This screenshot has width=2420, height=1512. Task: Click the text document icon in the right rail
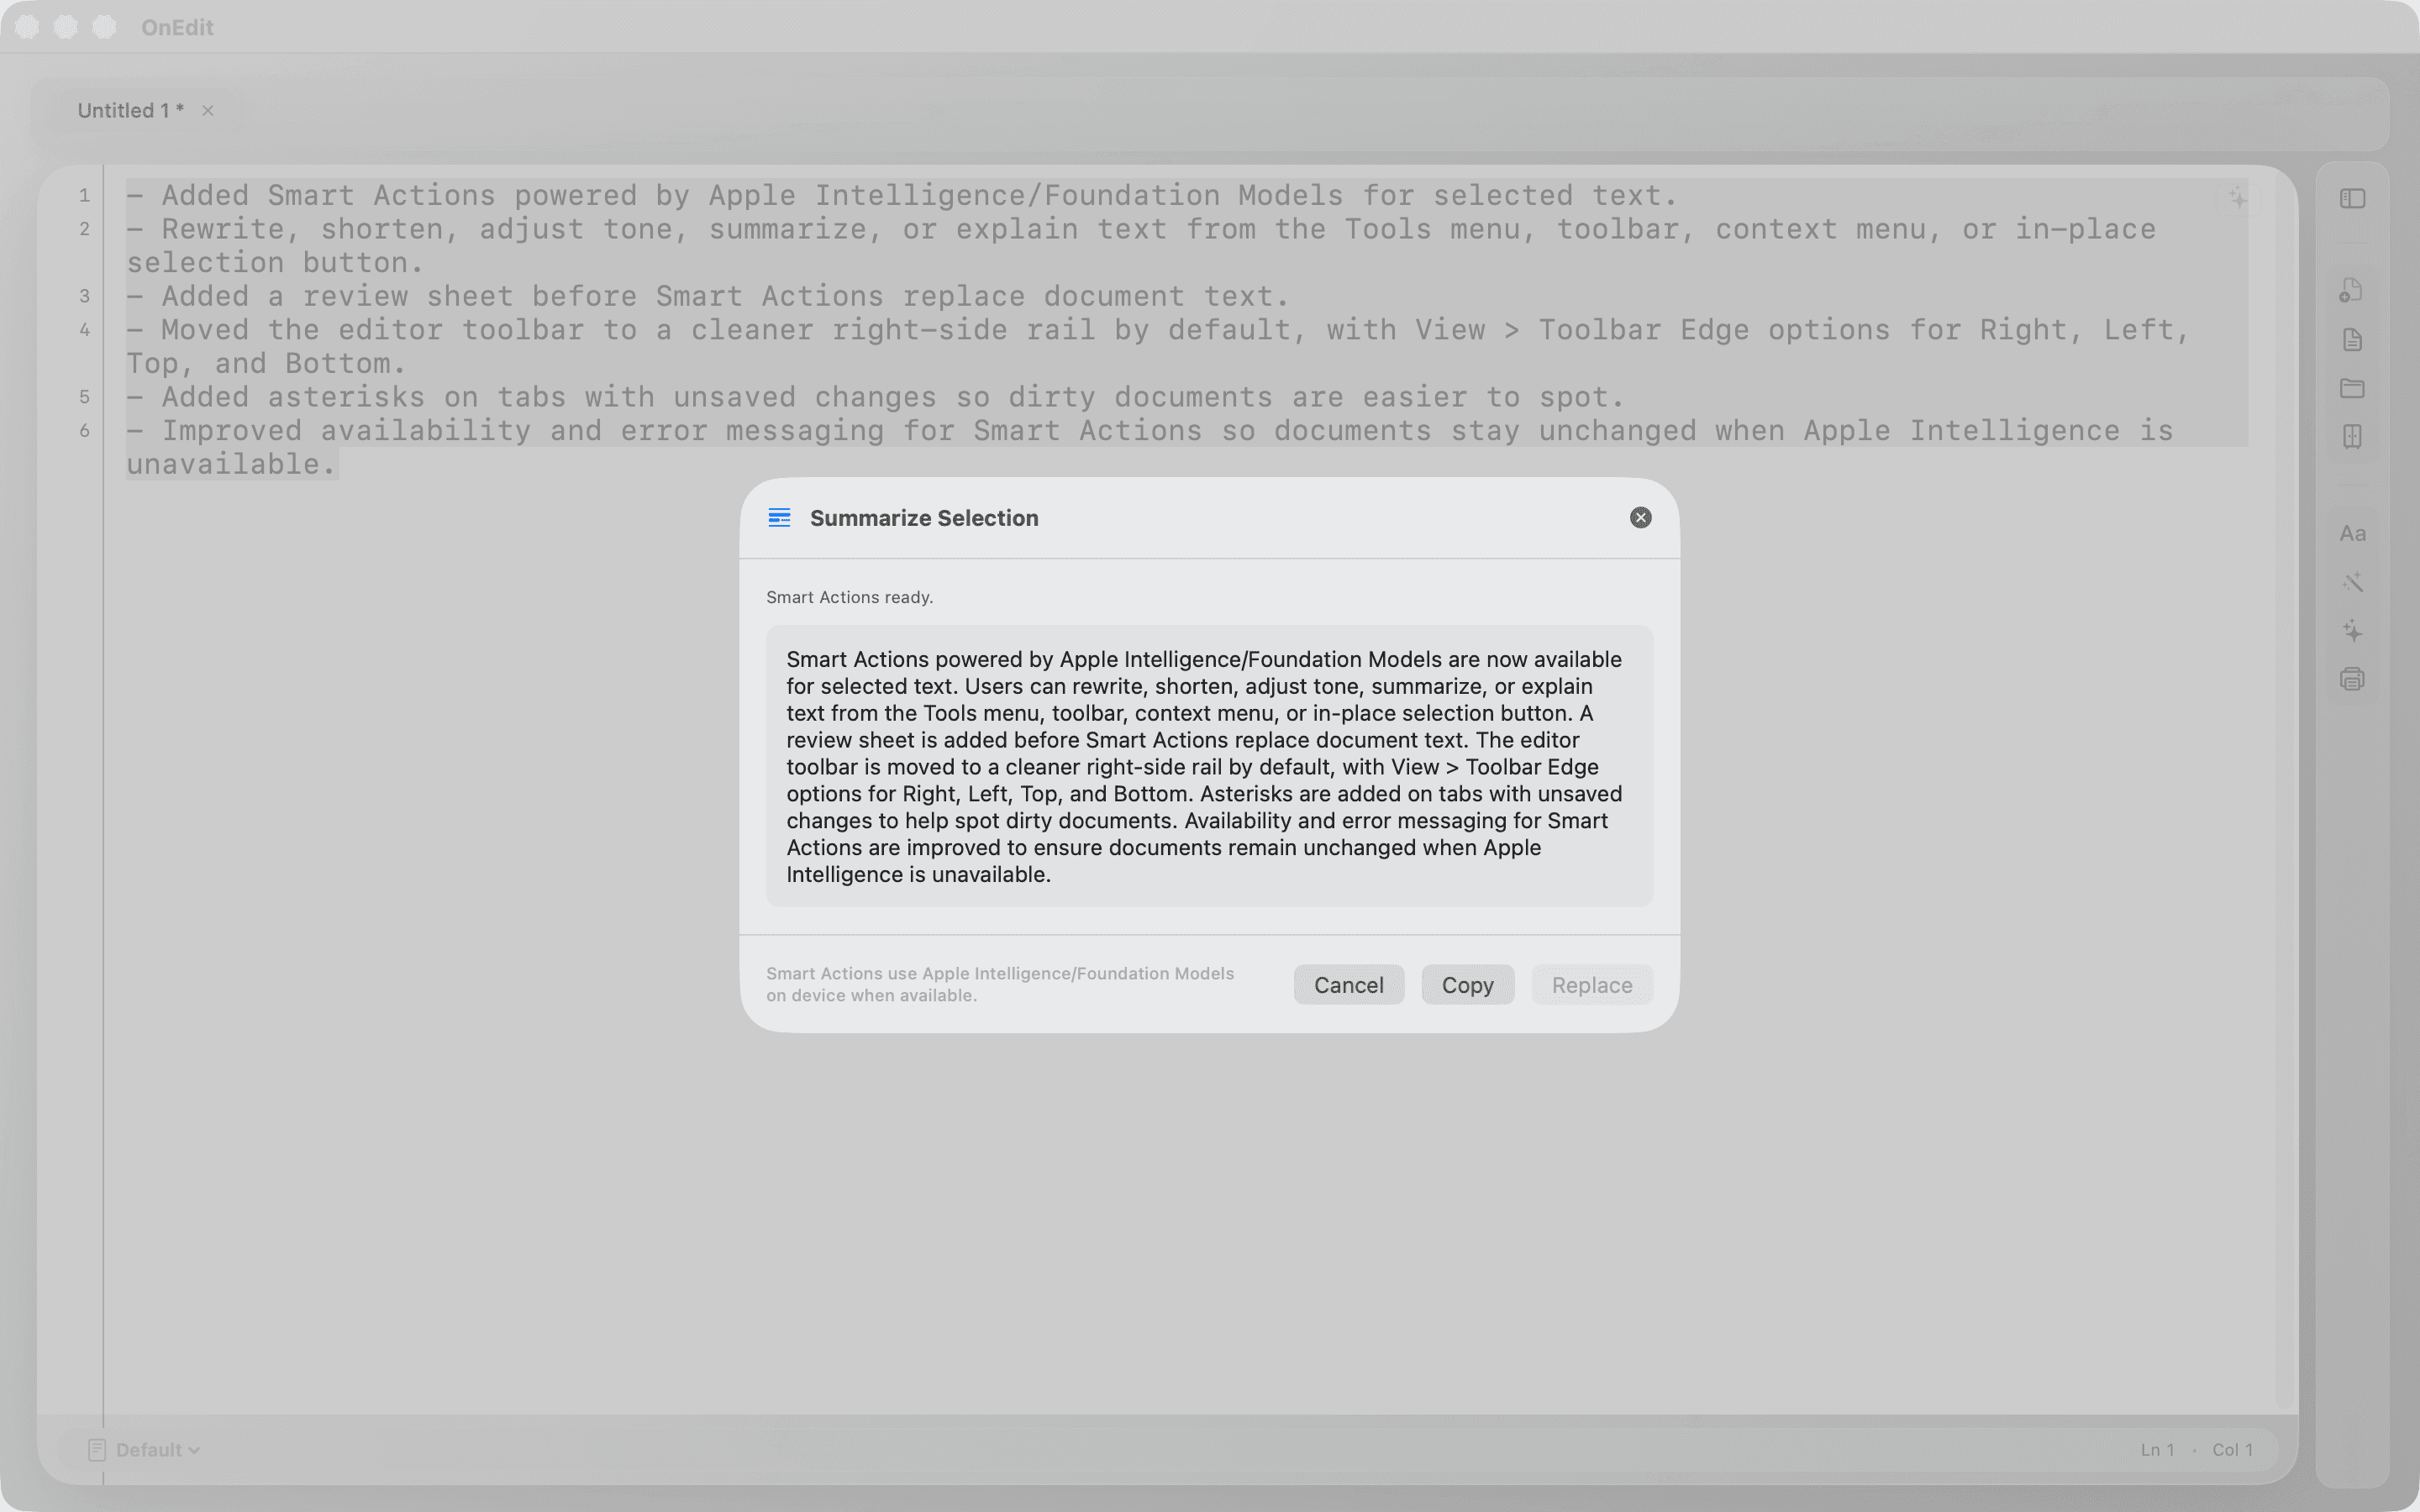pos(2352,339)
